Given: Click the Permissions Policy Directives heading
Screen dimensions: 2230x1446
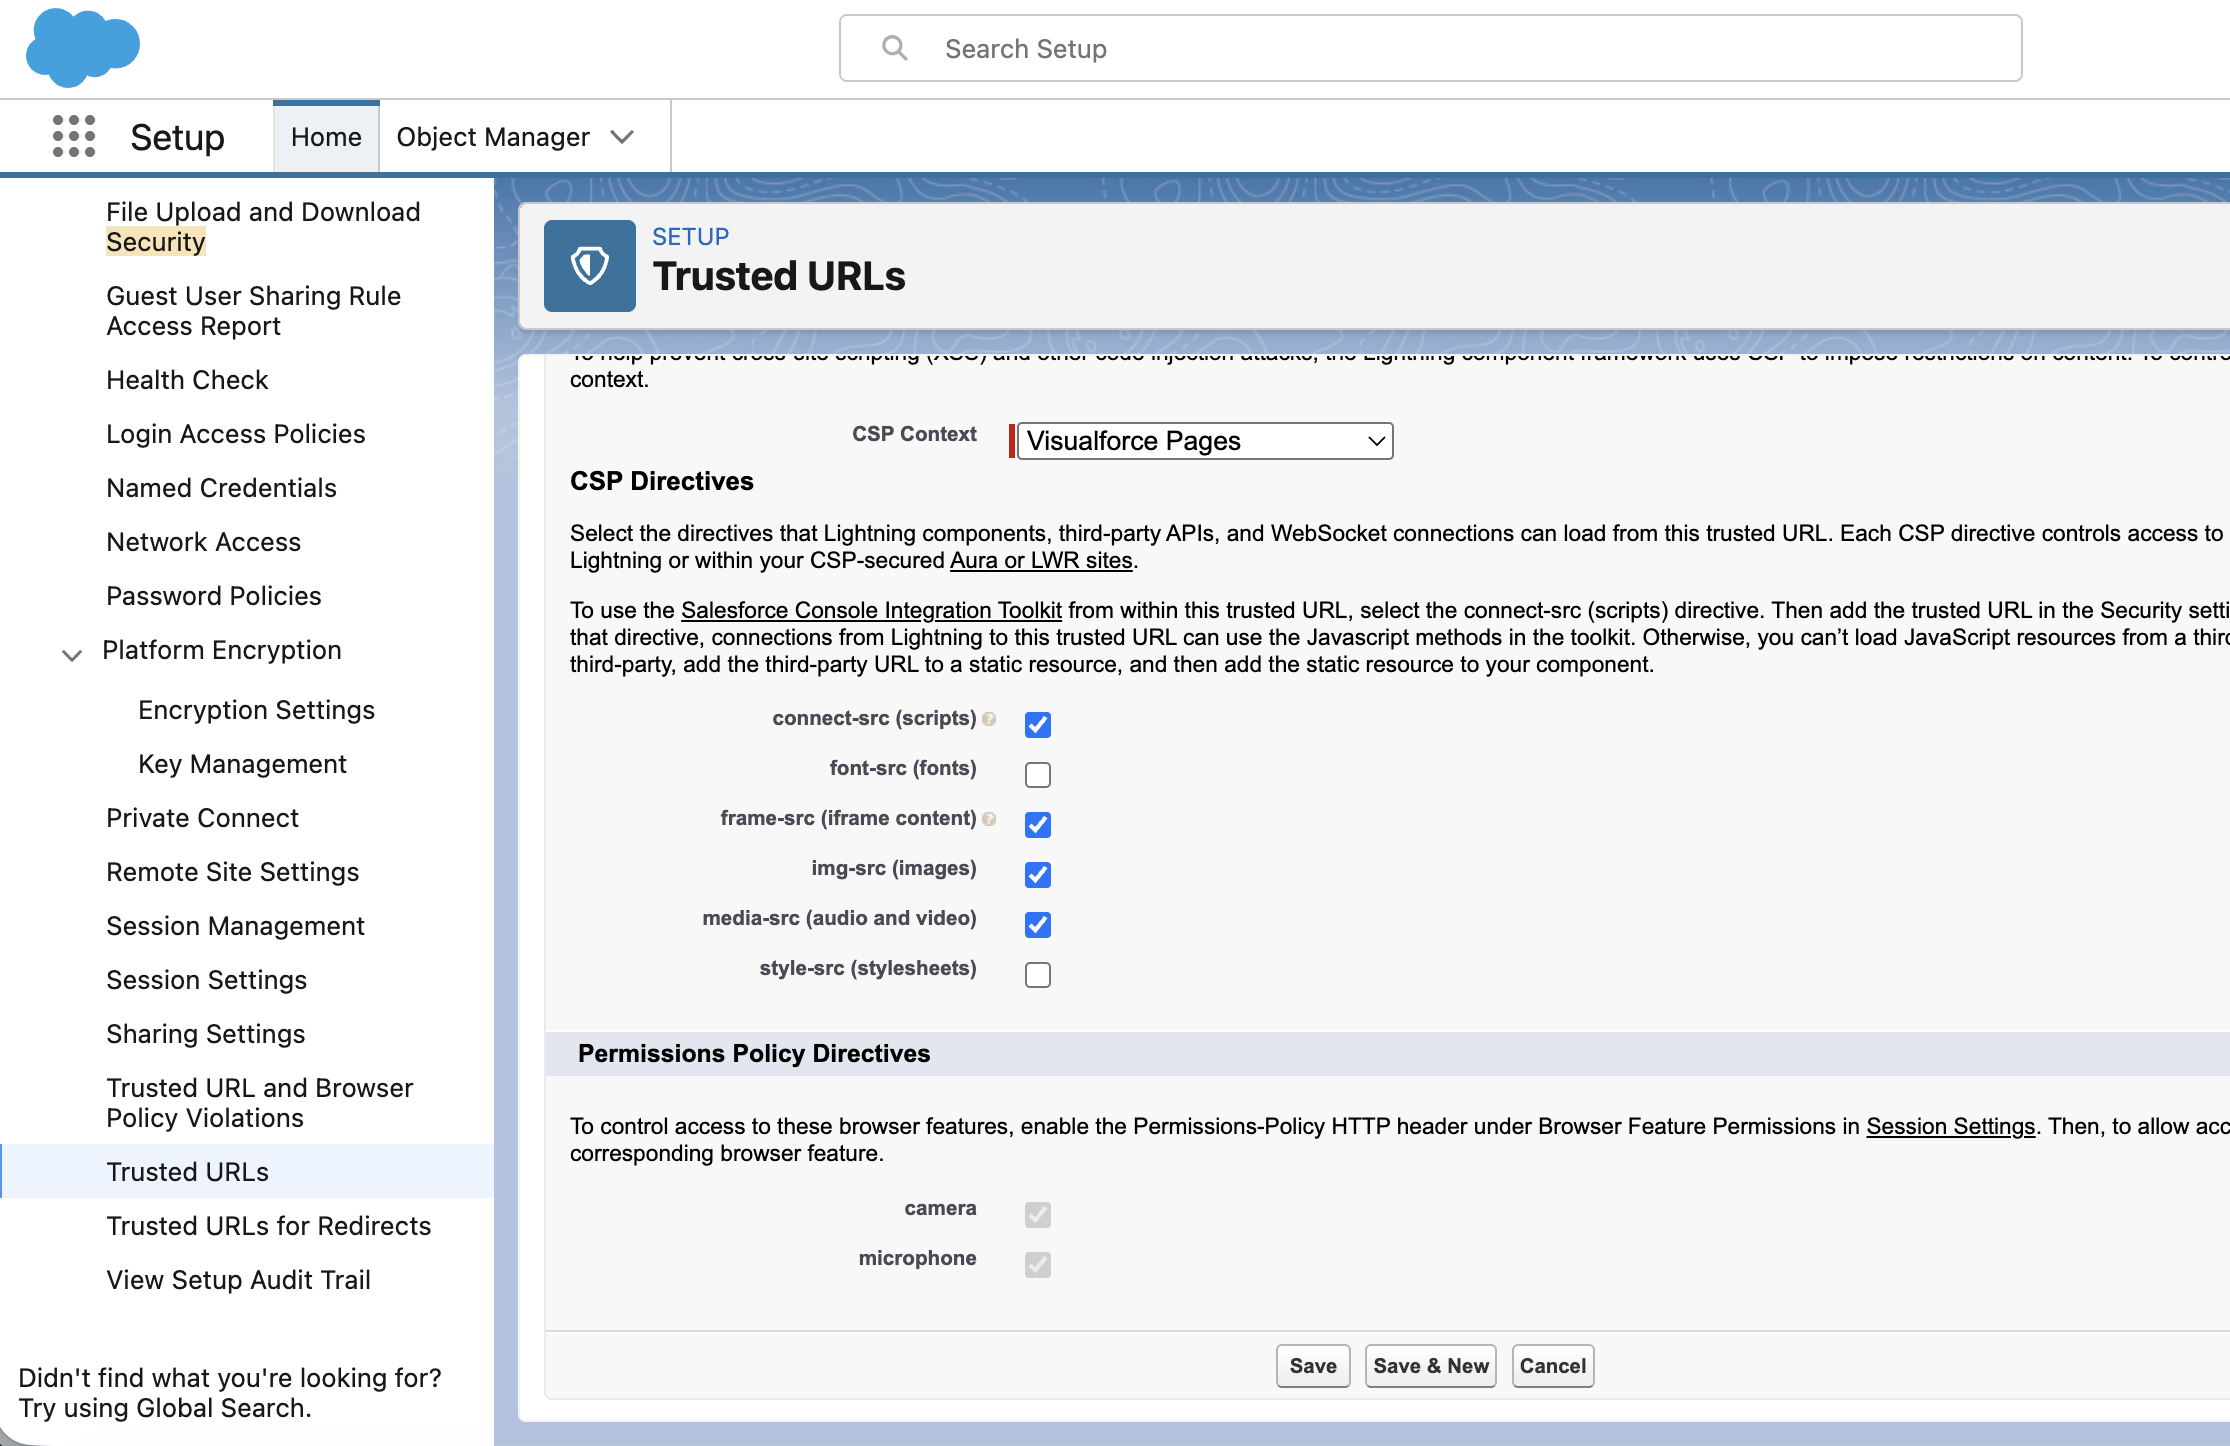Looking at the screenshot, I should click(754, 1053).
